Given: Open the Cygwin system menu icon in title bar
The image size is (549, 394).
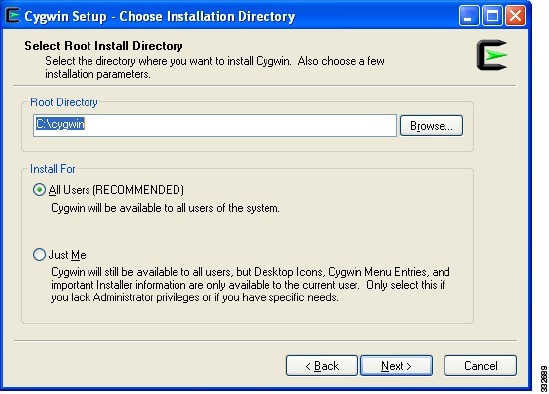Looking at the screenshot, I should pos(13,16).
